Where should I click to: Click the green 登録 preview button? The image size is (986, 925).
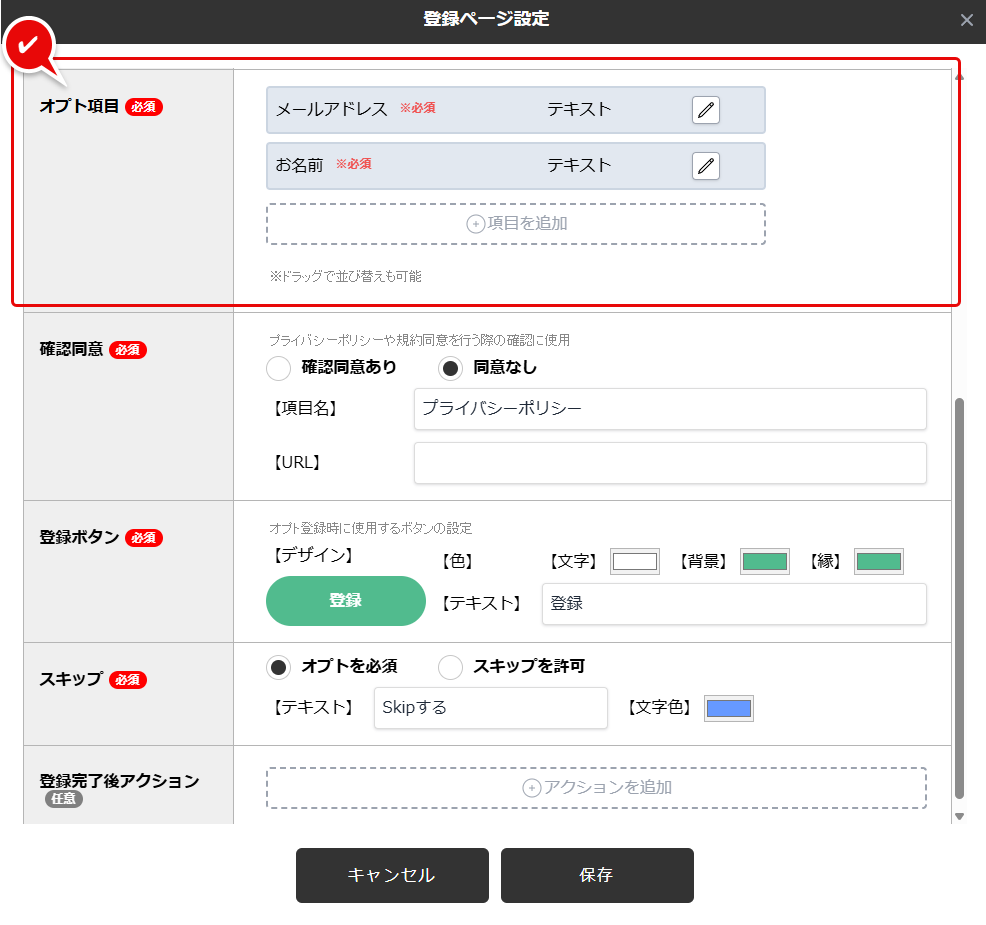[x=345, y=603]
